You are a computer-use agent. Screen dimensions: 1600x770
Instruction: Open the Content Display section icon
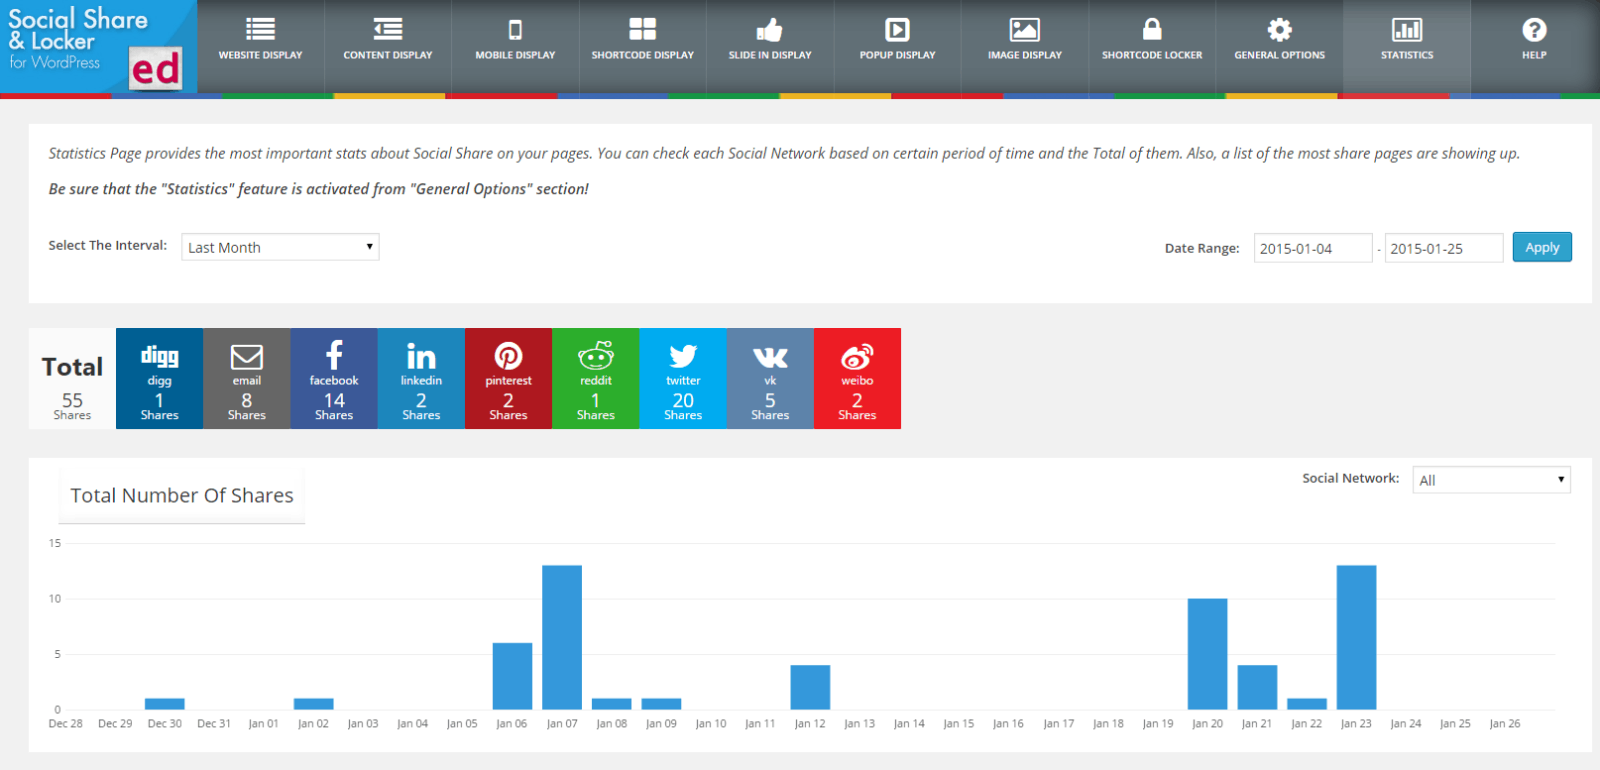(388, 30)
